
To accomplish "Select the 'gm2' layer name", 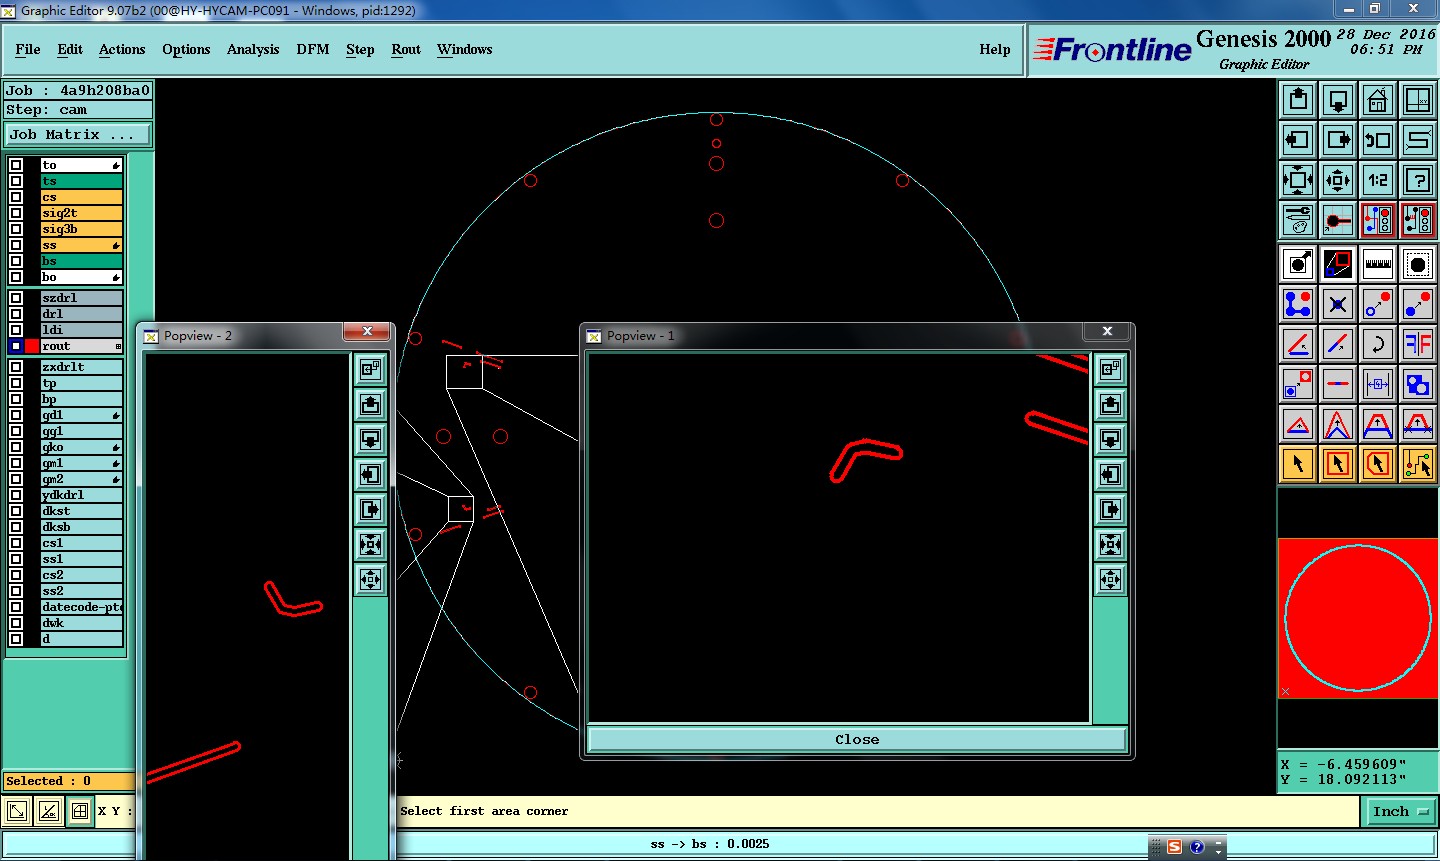I will (81, 479).
